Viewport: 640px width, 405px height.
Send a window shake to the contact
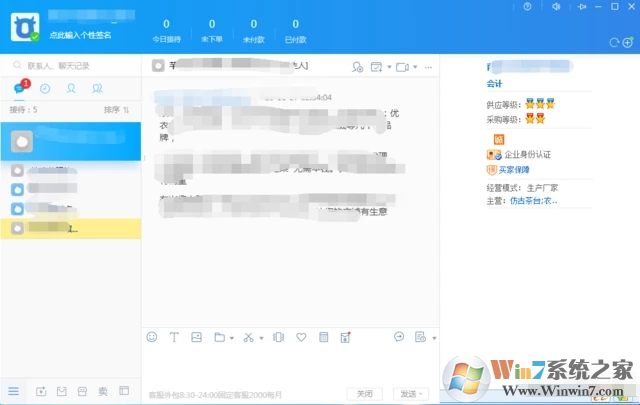[278, 337]
